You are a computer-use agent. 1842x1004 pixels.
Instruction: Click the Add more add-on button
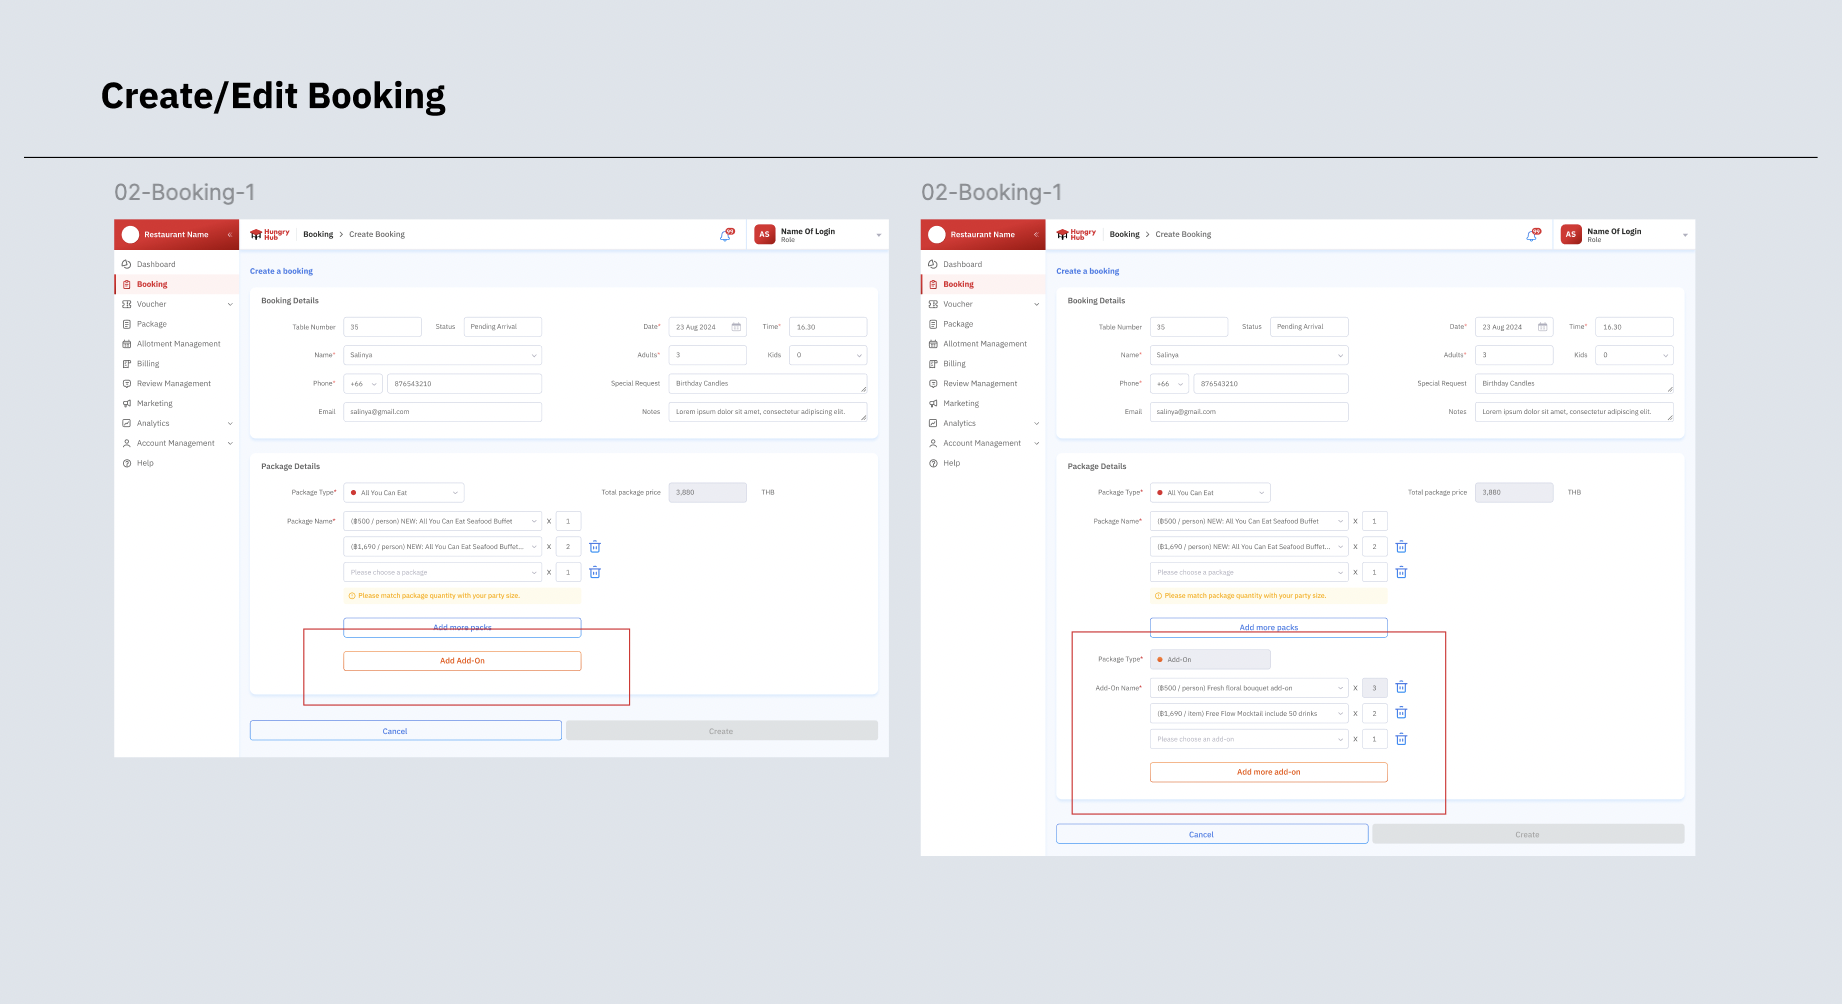pos(1268,772)
